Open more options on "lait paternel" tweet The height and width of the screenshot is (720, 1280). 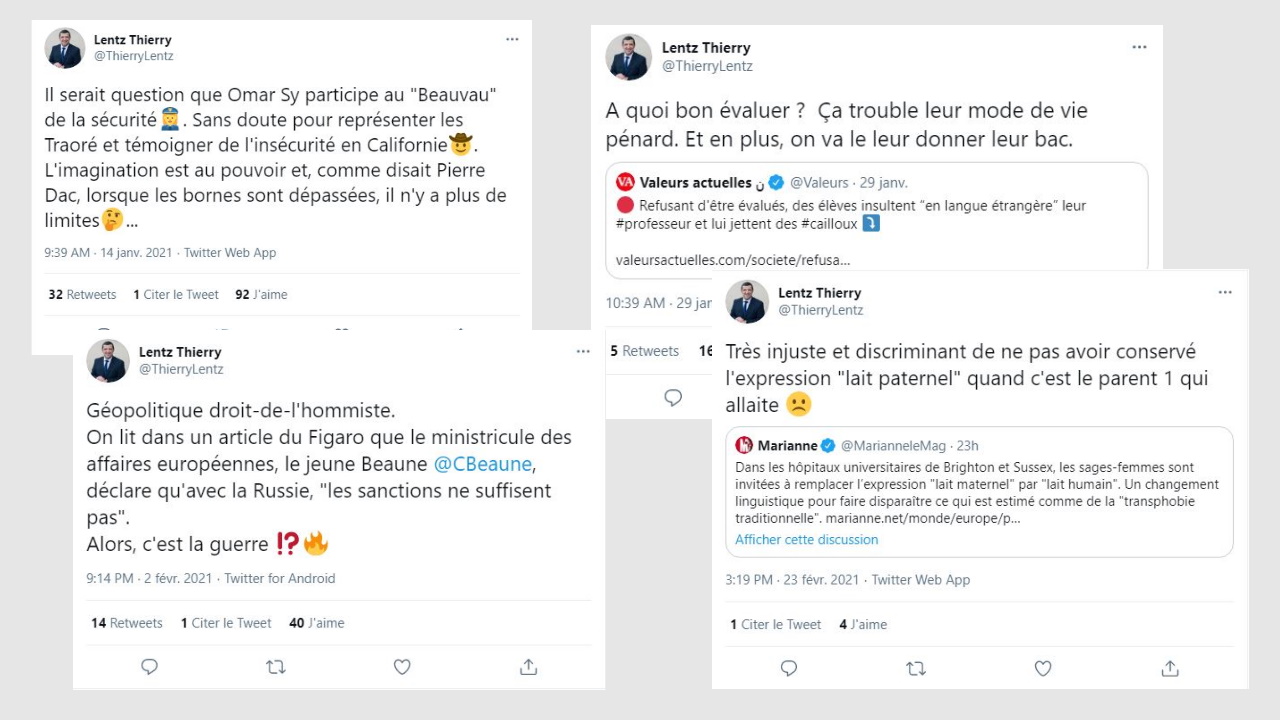[1225, 292]
